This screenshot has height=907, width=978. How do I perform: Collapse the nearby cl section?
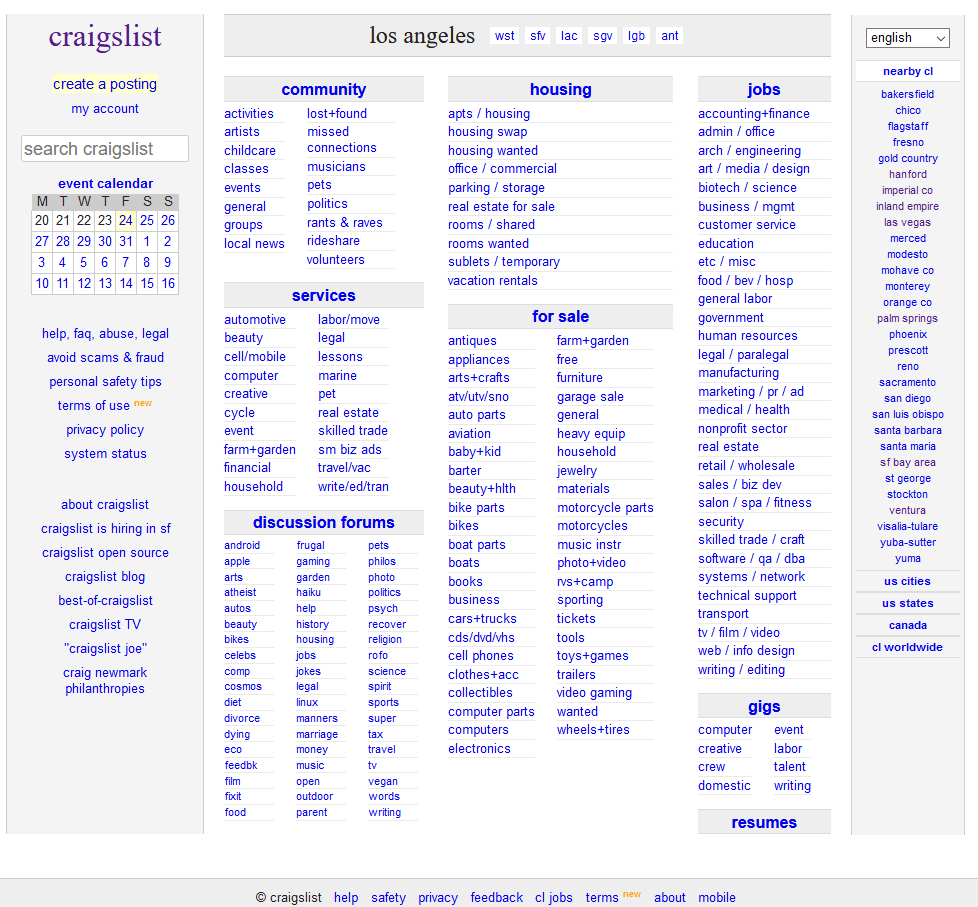pyautogui.click(x=908, y=71)
